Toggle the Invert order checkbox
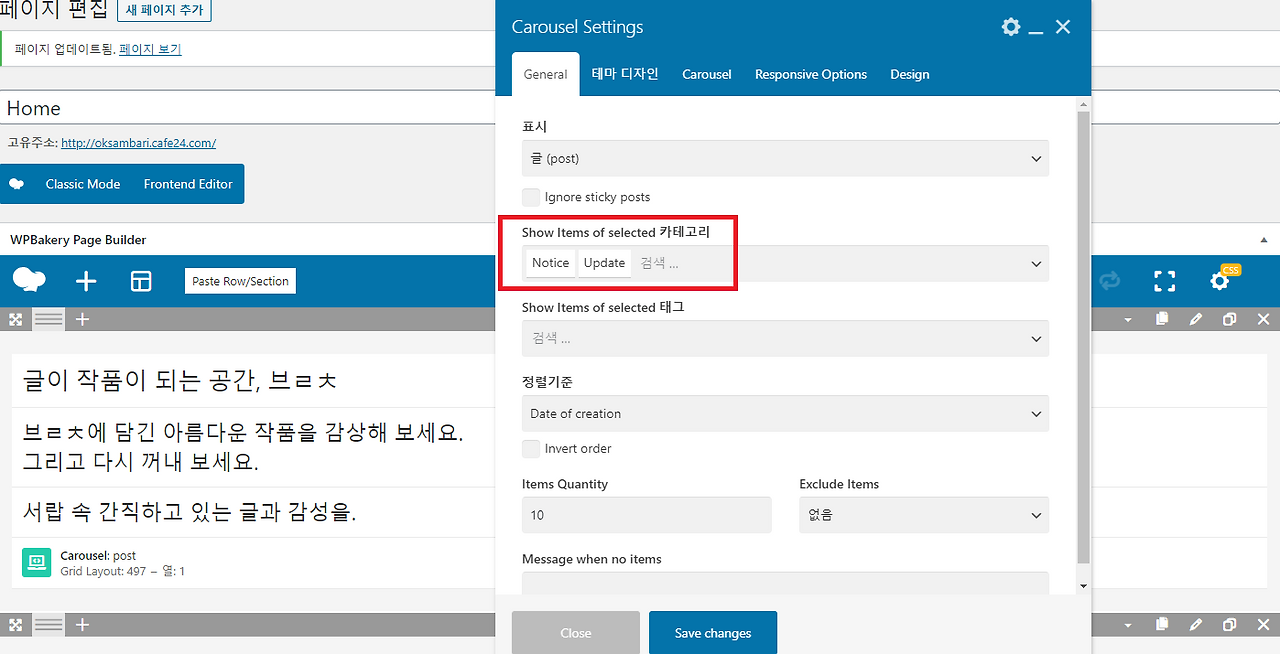The height and width of the screenshot is (654, 1280). (531, 448)
